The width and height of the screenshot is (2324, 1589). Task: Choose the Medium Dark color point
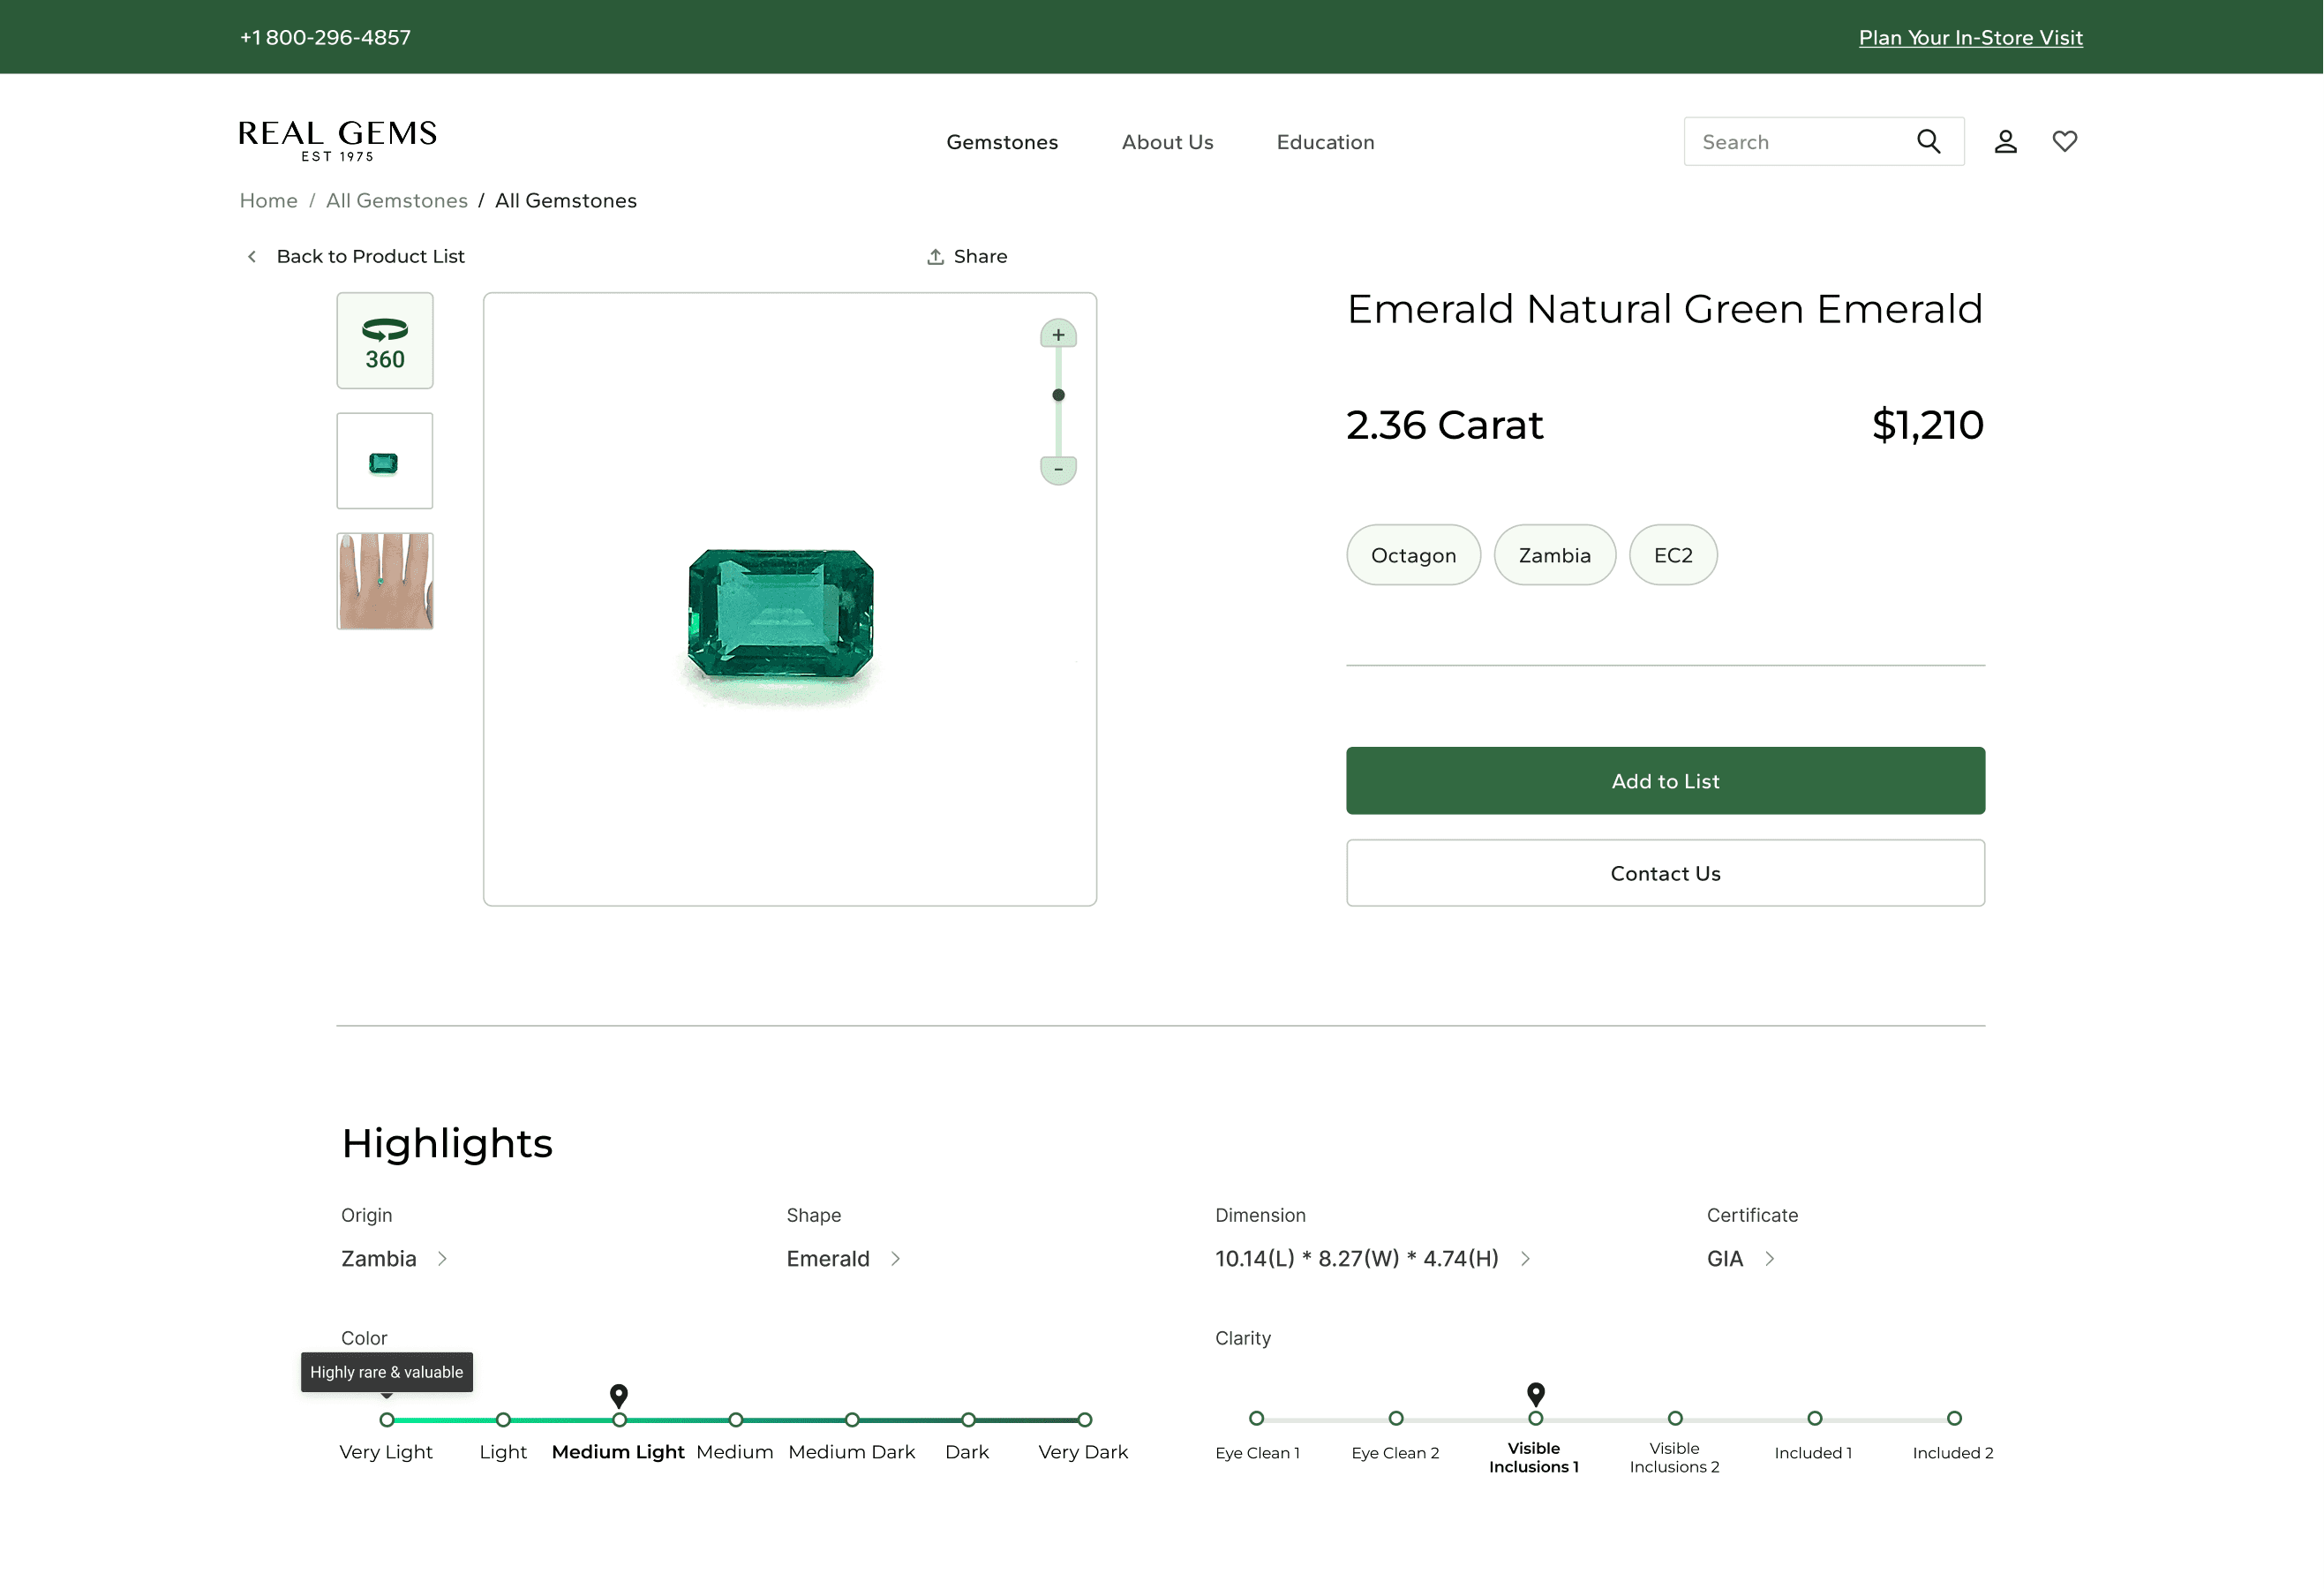tap(852, 1419)
